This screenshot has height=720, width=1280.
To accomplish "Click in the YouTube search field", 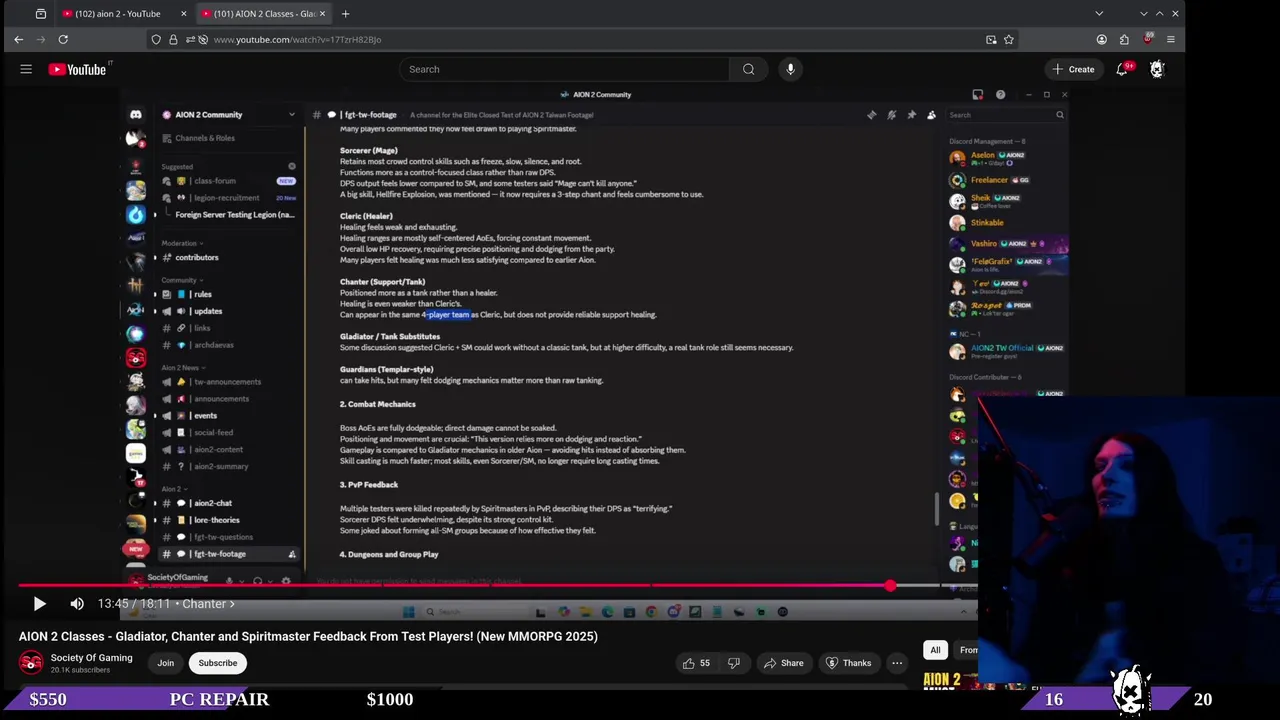I will (x=565, y=69).
